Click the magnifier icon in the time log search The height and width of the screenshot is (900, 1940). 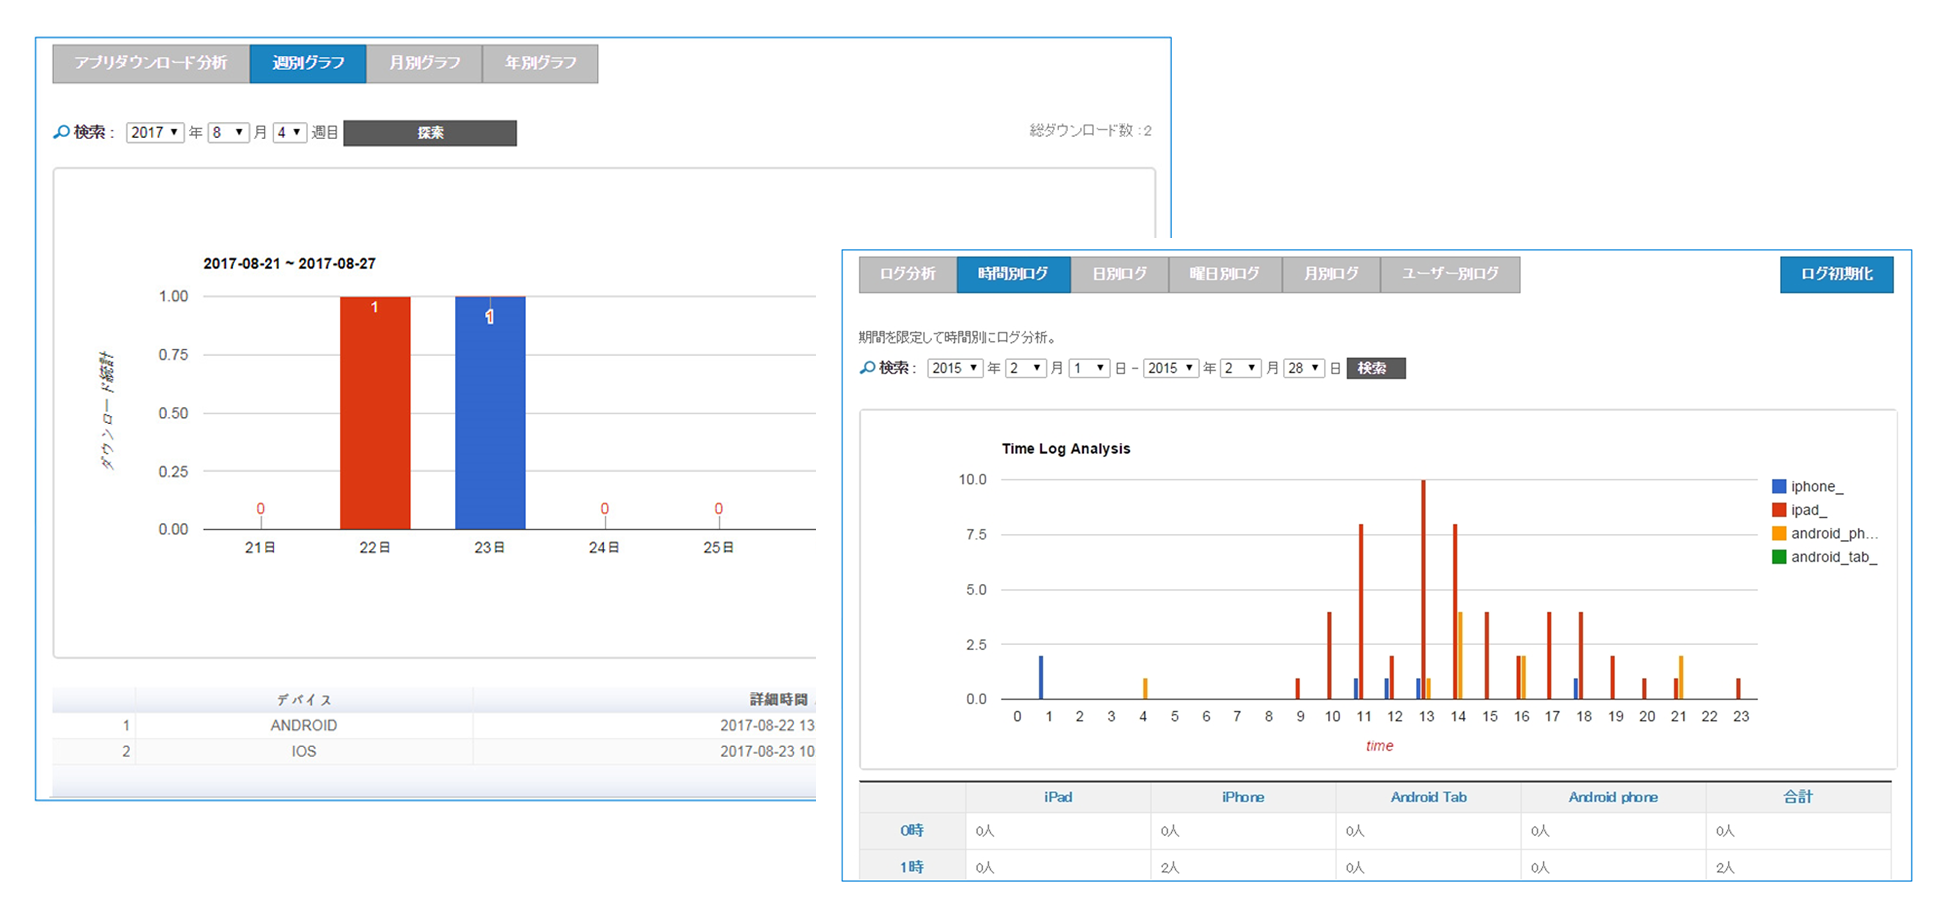(x=867, y=368)
